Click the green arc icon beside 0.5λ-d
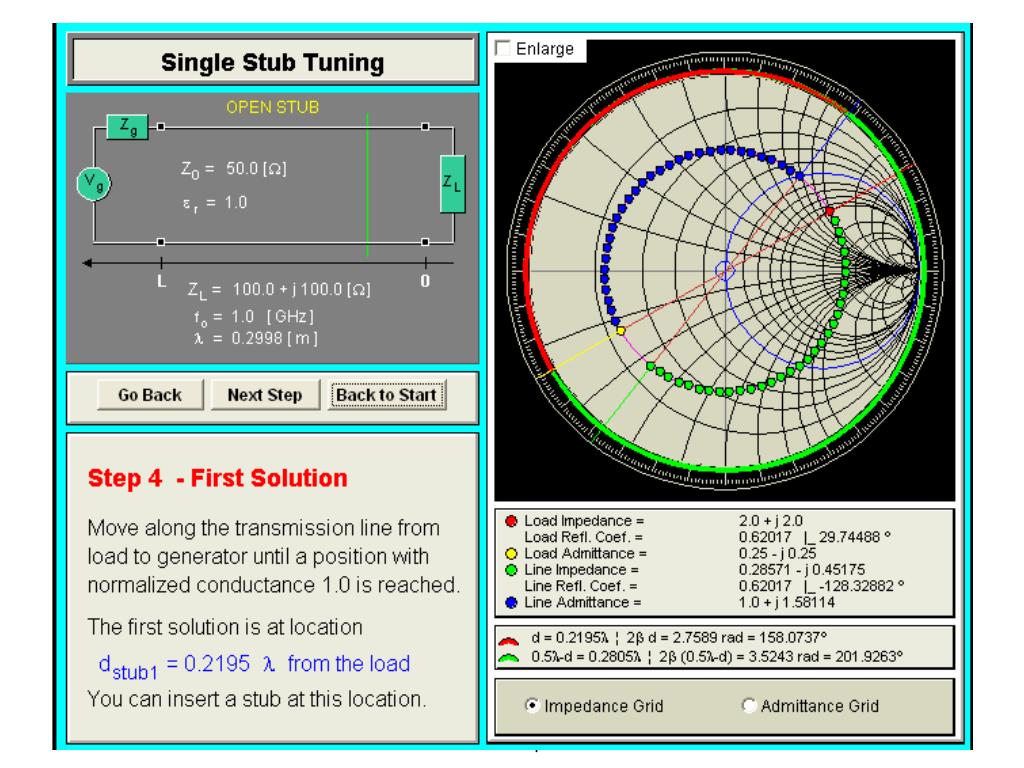The width and height of the screenshot is (1024, 768). (509, 658)
